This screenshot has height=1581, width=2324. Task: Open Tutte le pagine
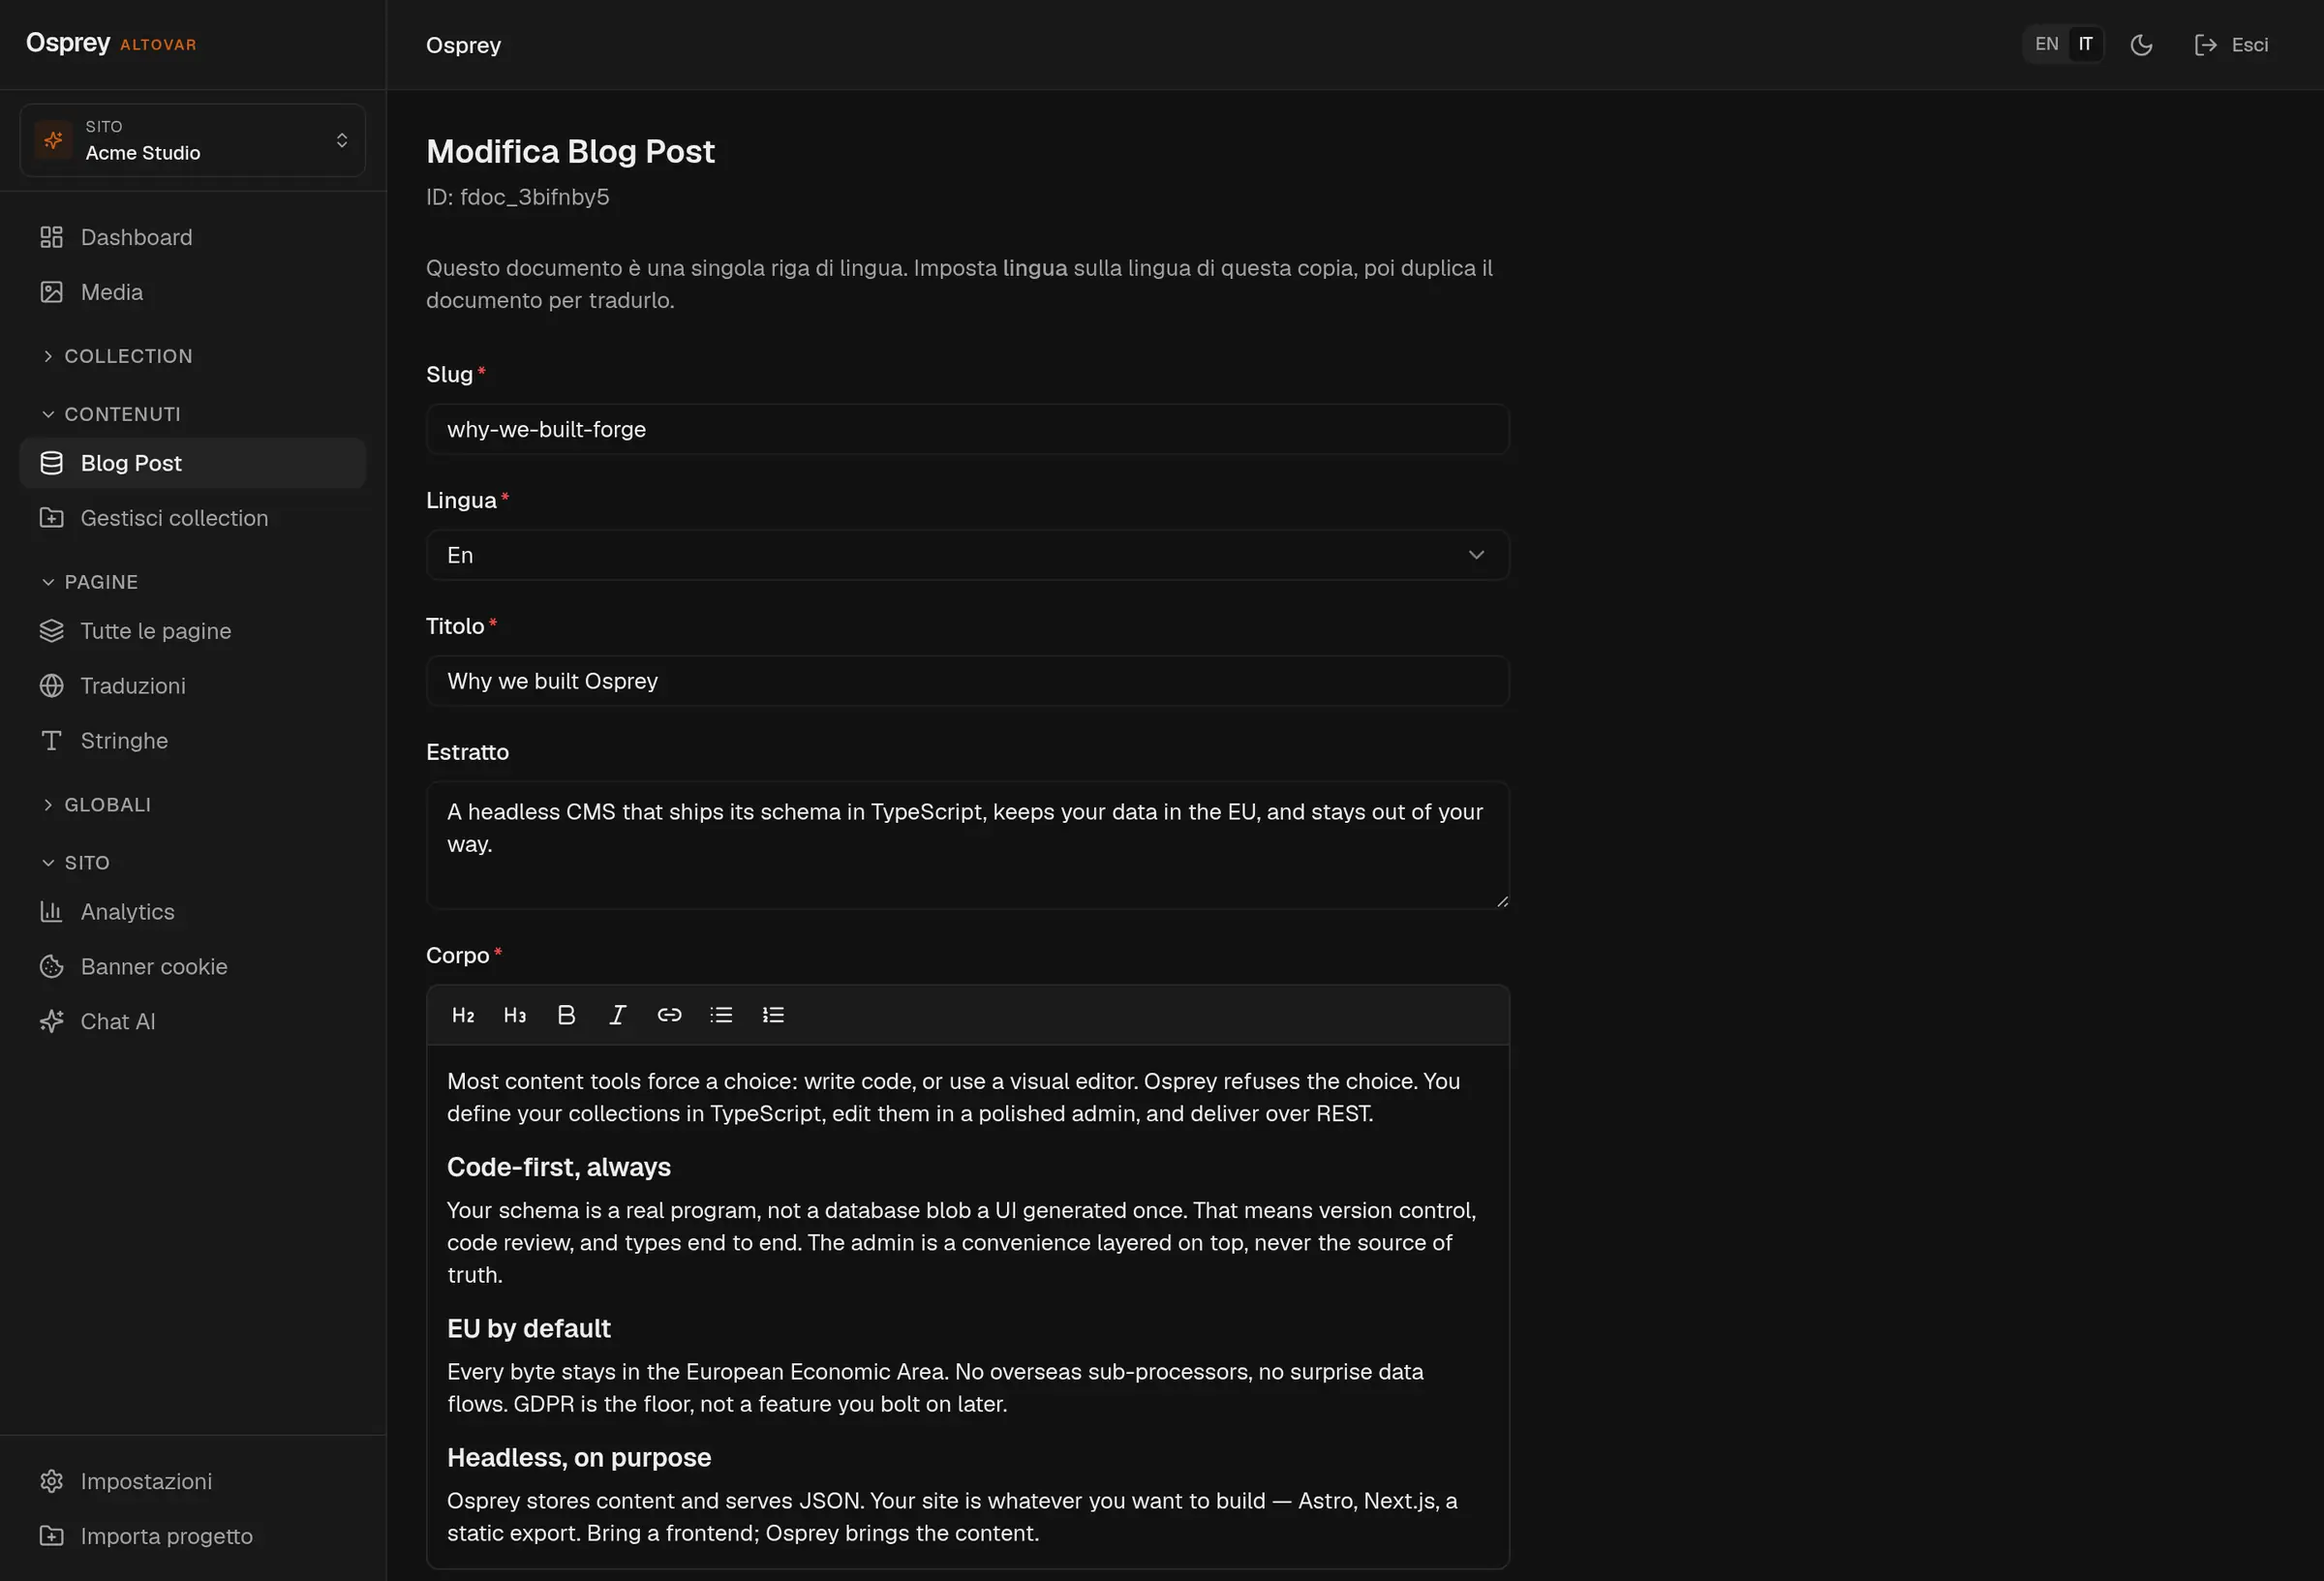[192, 631]
